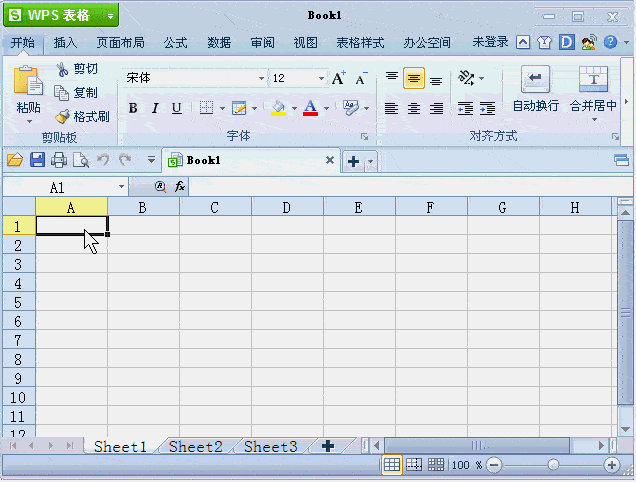Toggle Bold formatting
The image size is (636, 482).
tap(133, 108)
